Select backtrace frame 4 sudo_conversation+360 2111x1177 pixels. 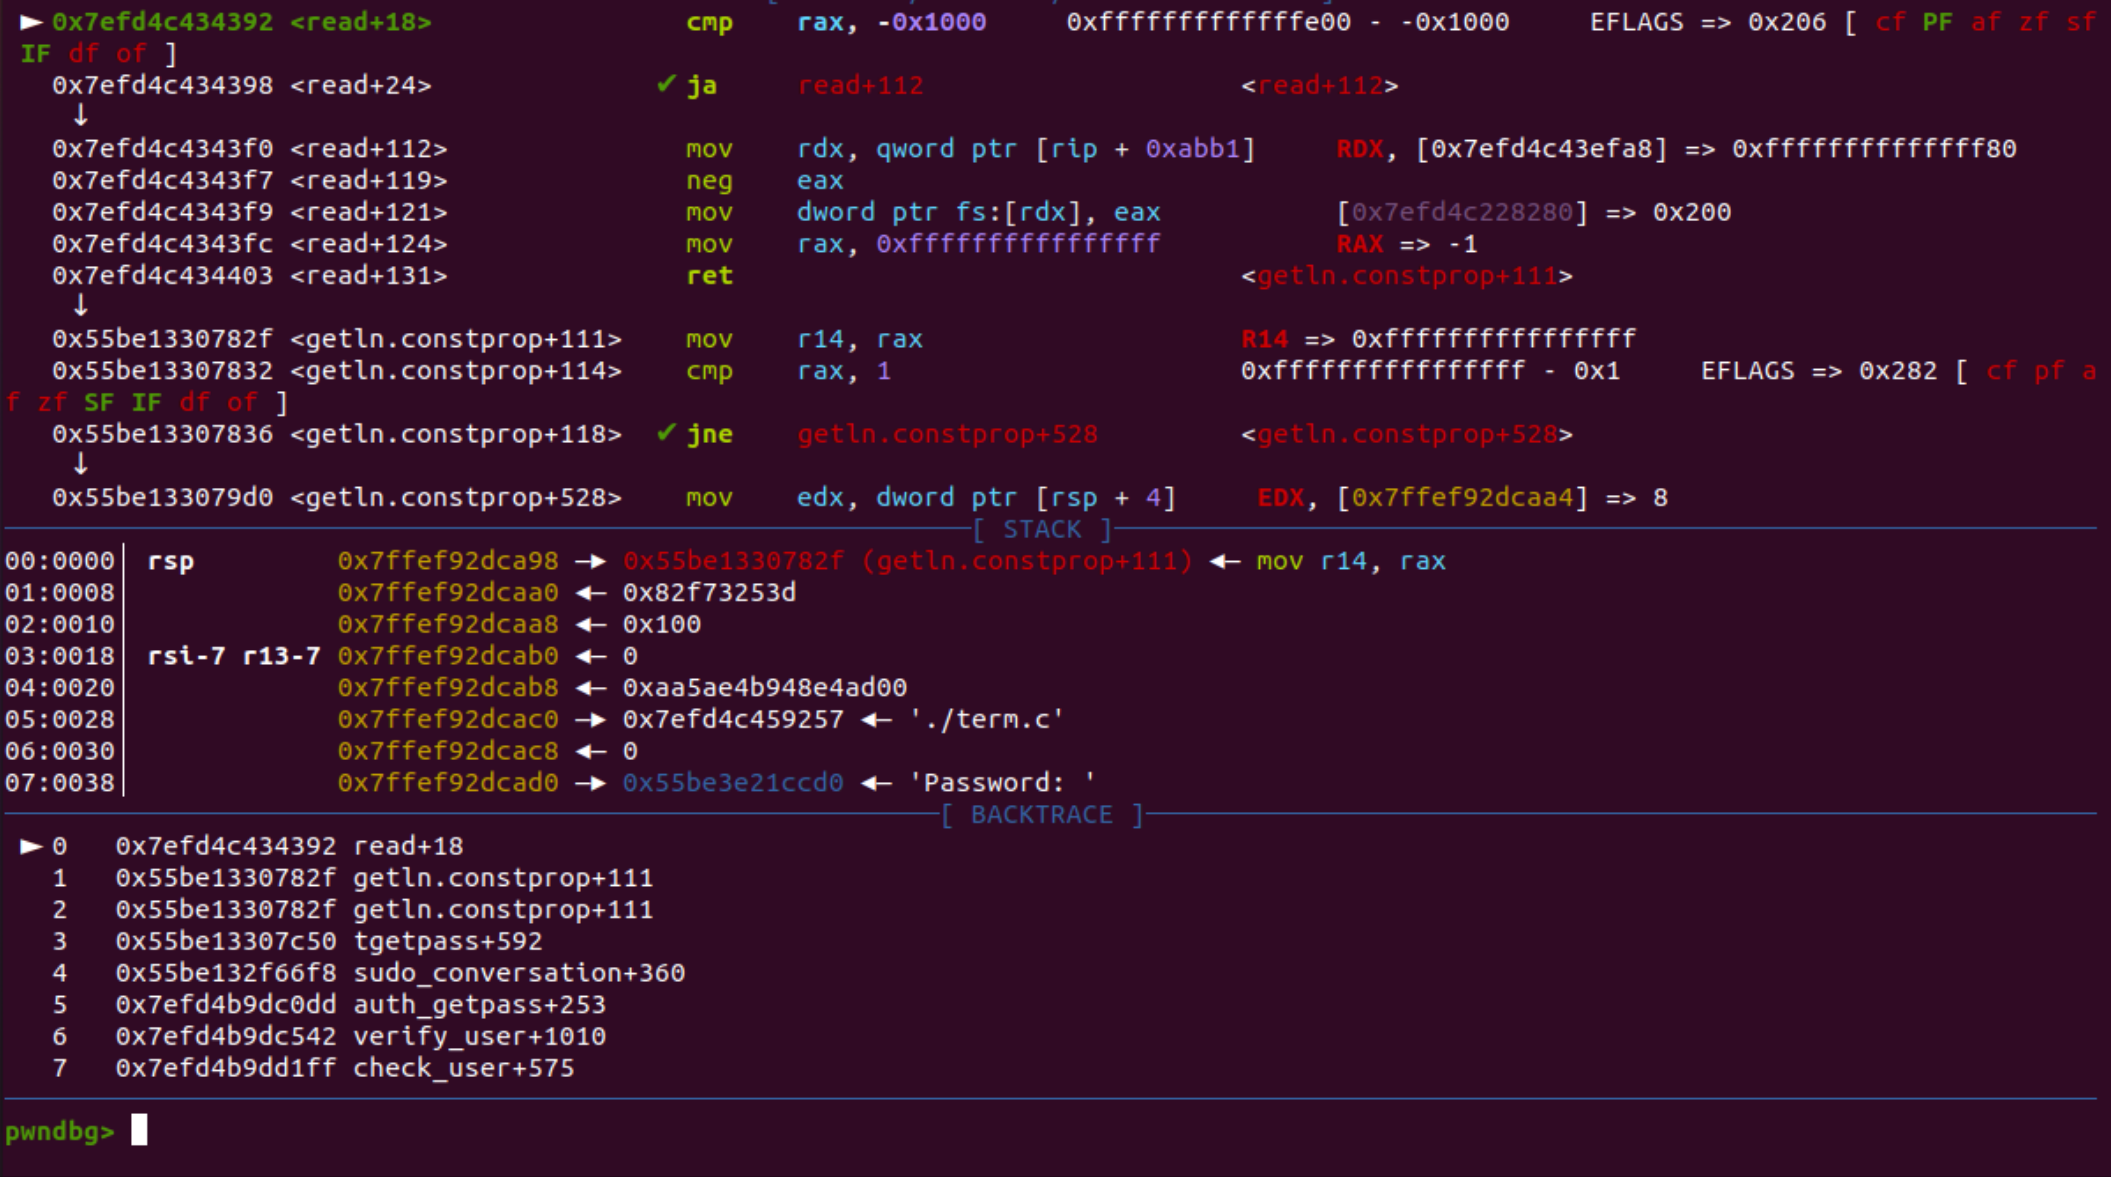(368, 973)
